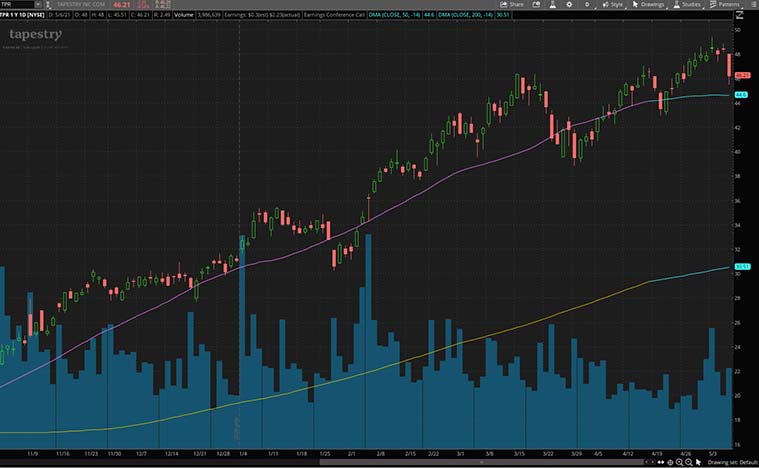Open the Drawings dropdown menu
This screenshot has height=468, width=759.
coord(645,4)
